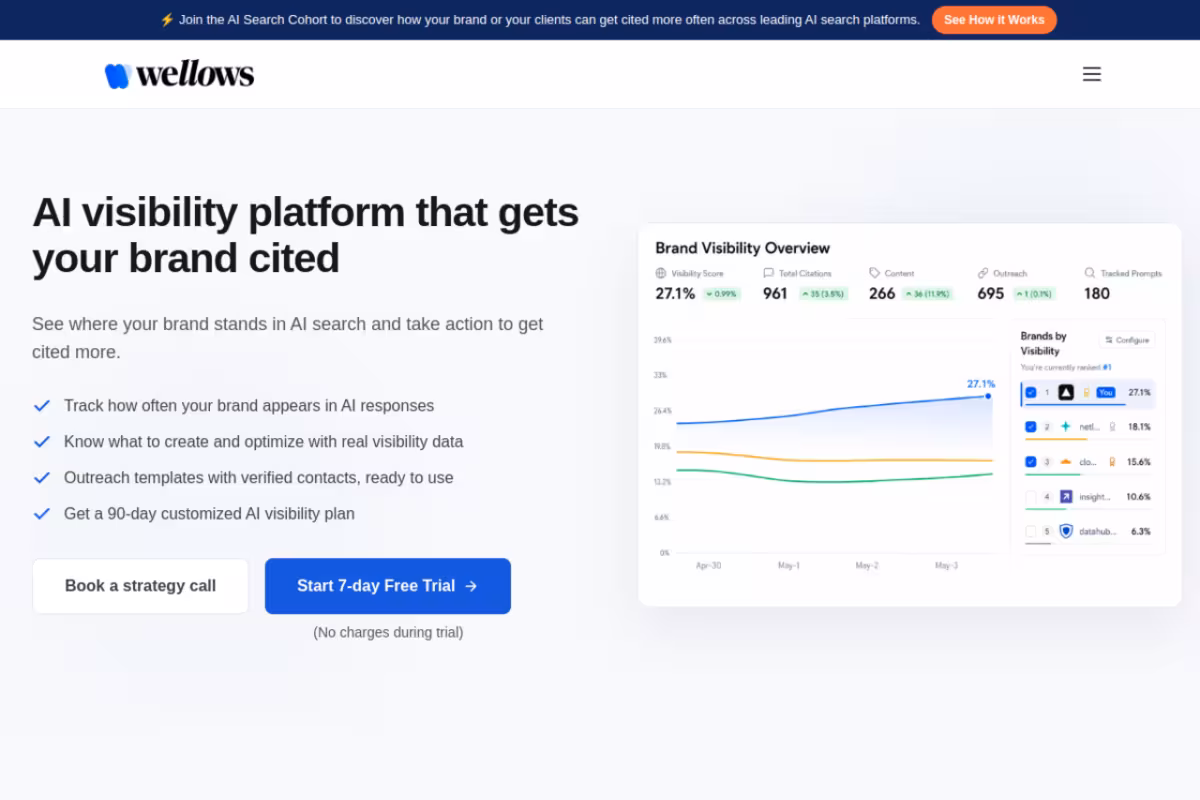Viewport: 1200px width, 800px height.
Task: Open the hamburger navigation menu
Action: pyautogui.click(x=1092, y=74)
